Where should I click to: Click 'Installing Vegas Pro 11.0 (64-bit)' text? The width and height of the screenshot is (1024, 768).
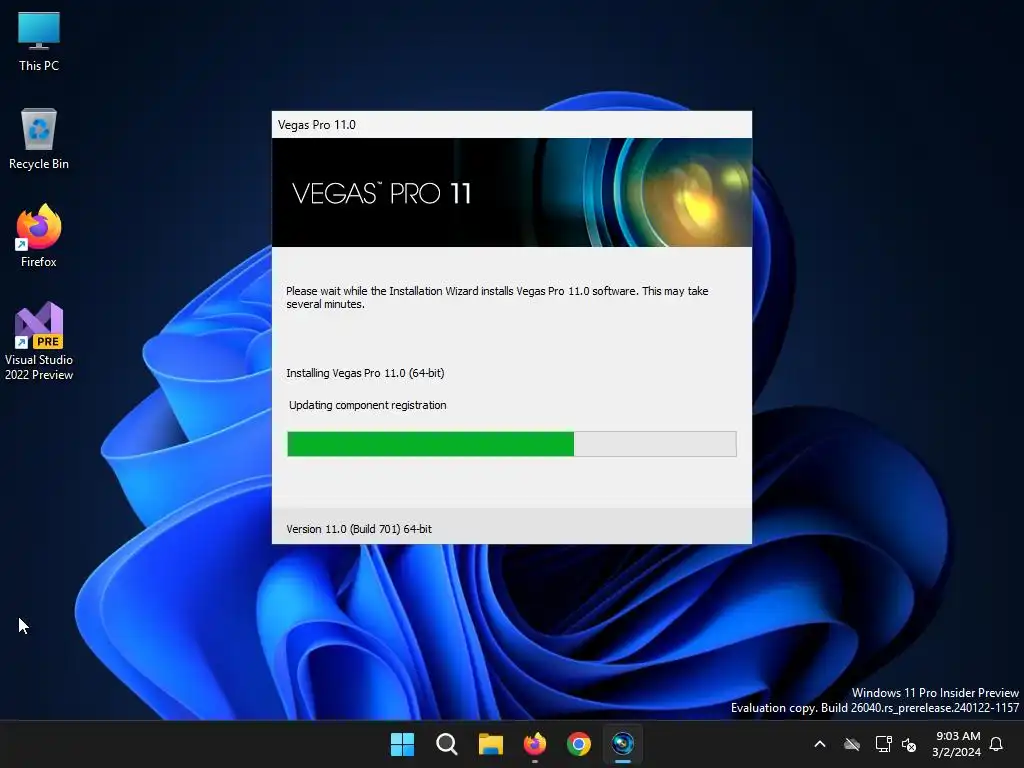(x=365, y=373)
